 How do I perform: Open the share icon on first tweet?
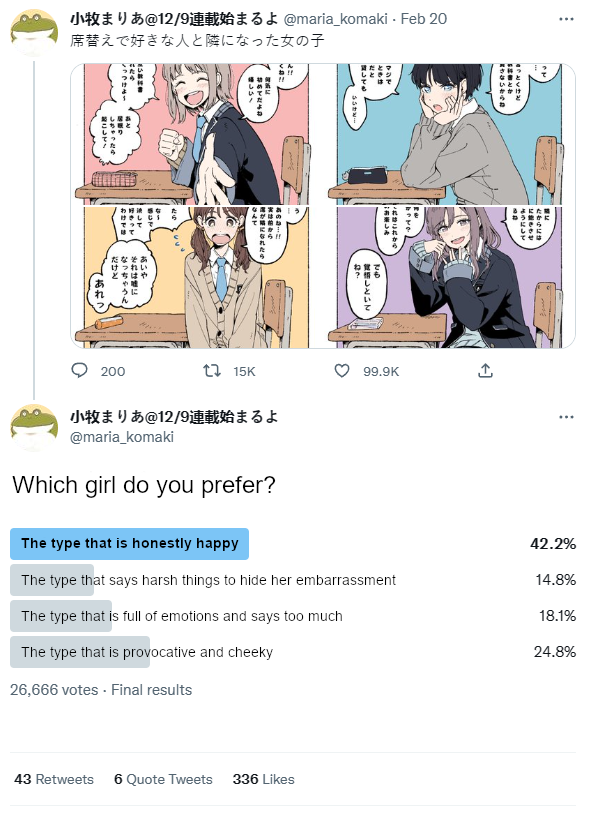click(485, 370)
